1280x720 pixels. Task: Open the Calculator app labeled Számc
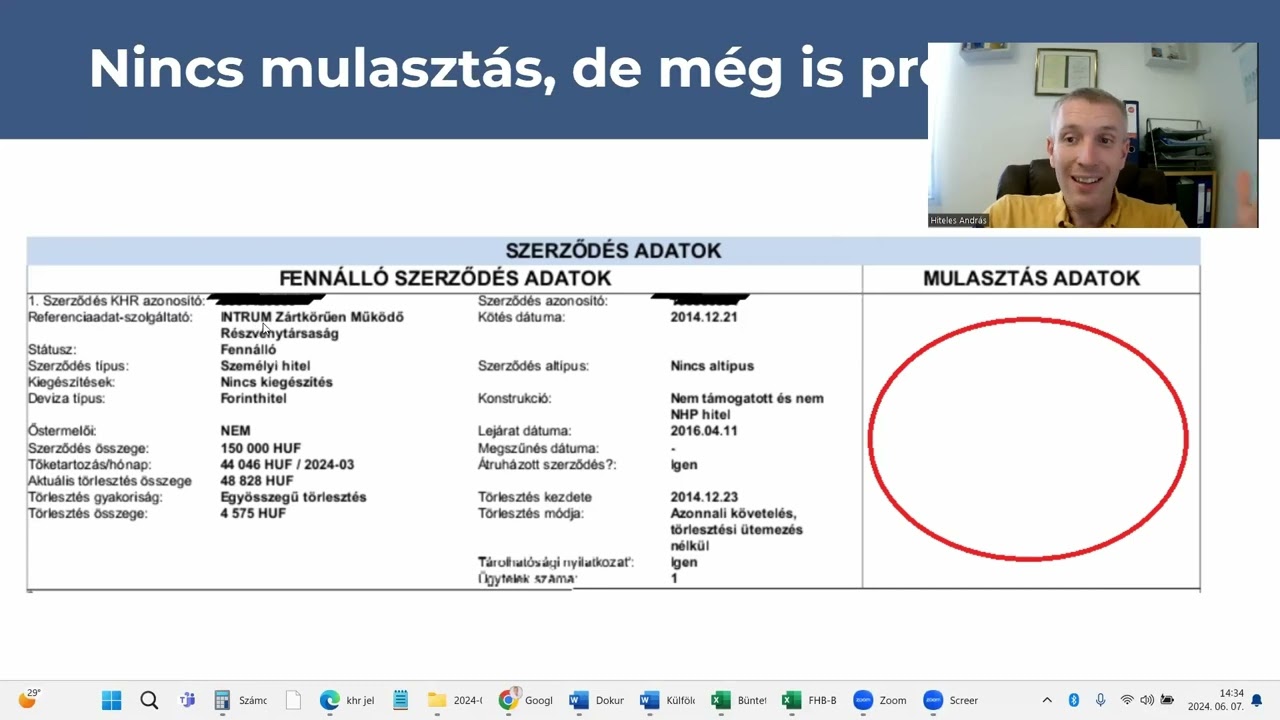click(x=241, y=700)
